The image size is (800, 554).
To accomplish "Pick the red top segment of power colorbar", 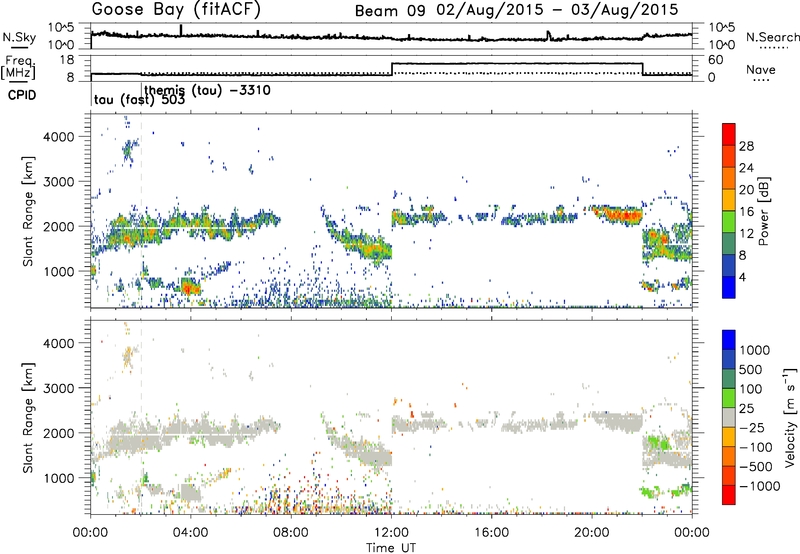I will click(729, 134).
